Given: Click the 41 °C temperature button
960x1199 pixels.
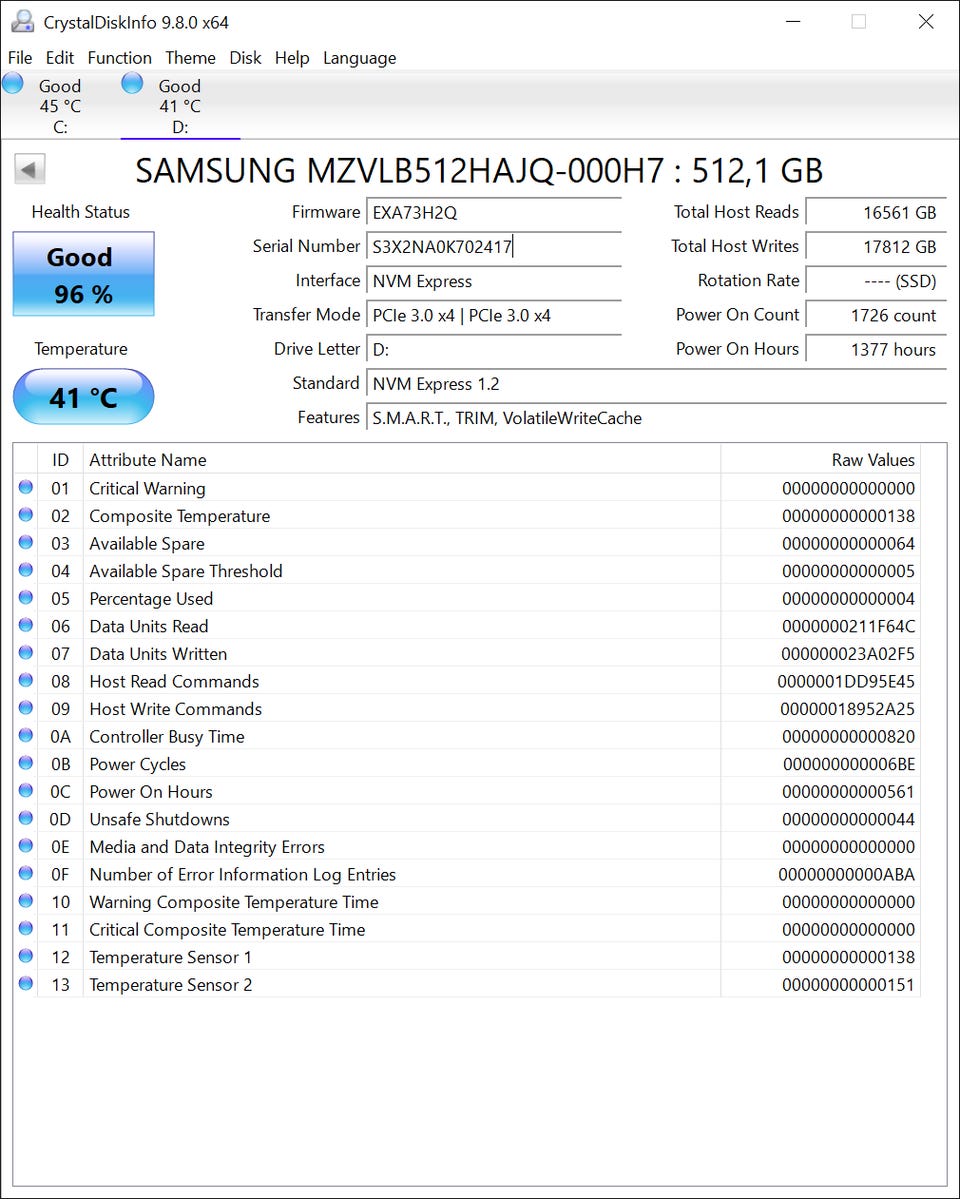Looking at the screenshot, I should click(83, 397).
